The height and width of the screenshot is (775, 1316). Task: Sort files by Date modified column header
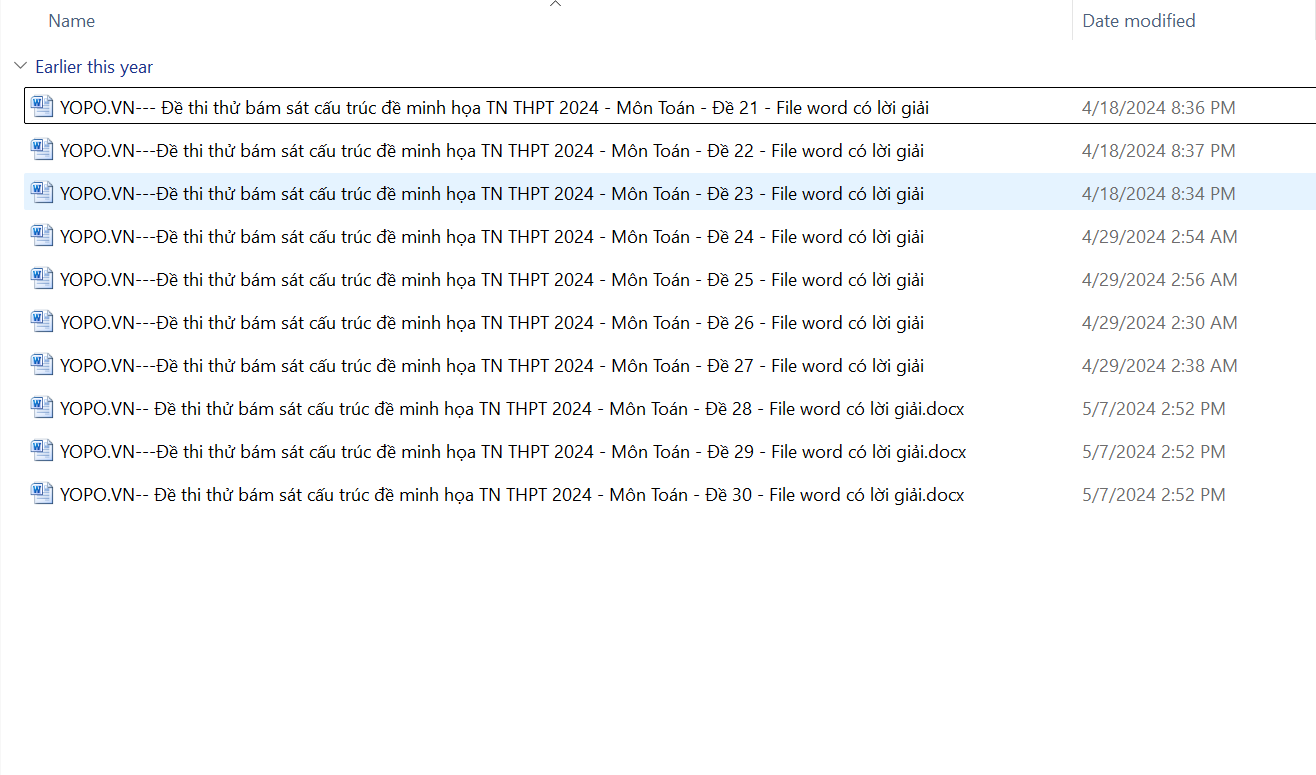tap(1139, 21)
